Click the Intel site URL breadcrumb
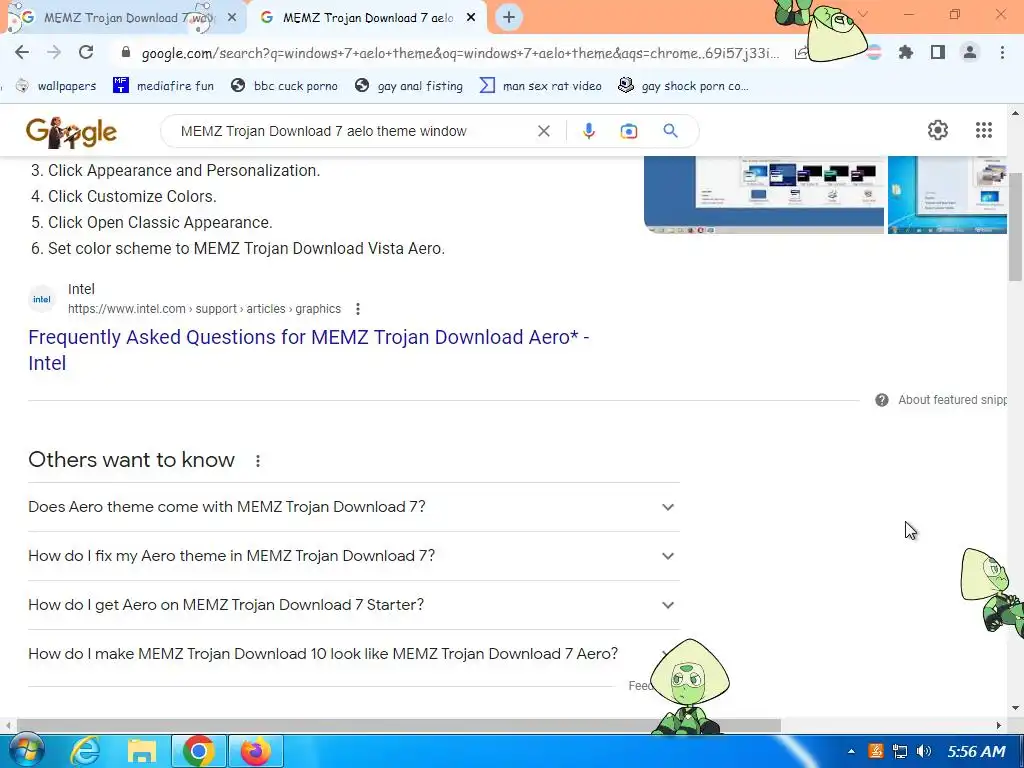1024x768 pixels. 204,309
